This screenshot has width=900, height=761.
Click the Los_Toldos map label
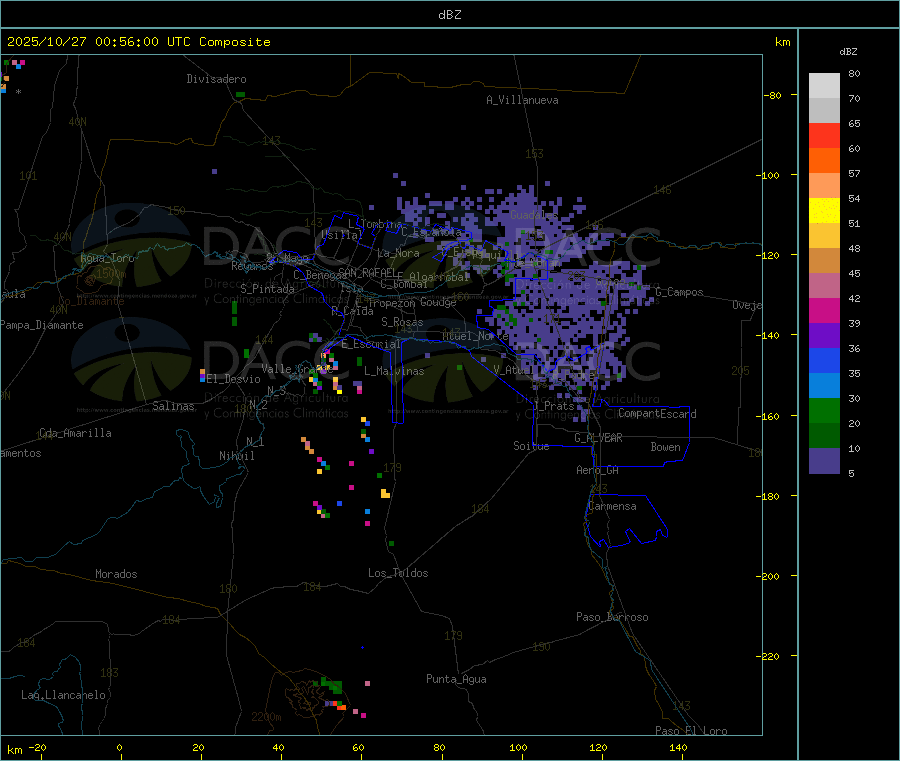[398, 573]
